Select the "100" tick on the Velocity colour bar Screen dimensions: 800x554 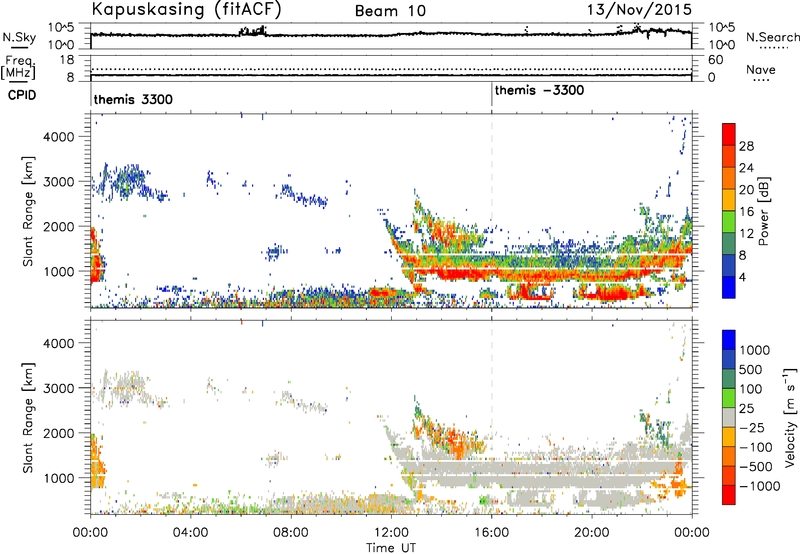pos(751,389)
